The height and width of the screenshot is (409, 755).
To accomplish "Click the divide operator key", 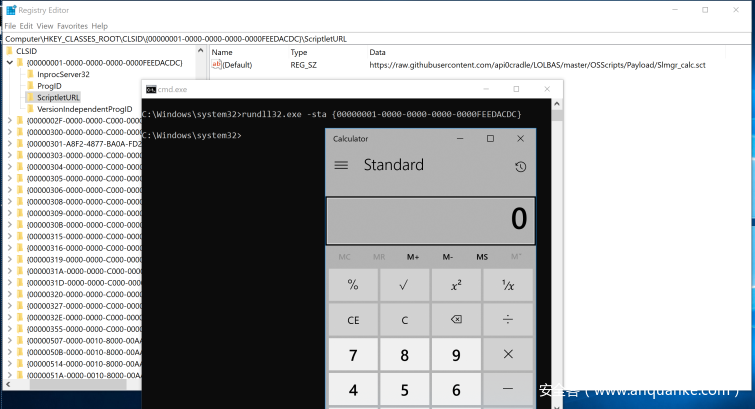I will tap(508, 319).
